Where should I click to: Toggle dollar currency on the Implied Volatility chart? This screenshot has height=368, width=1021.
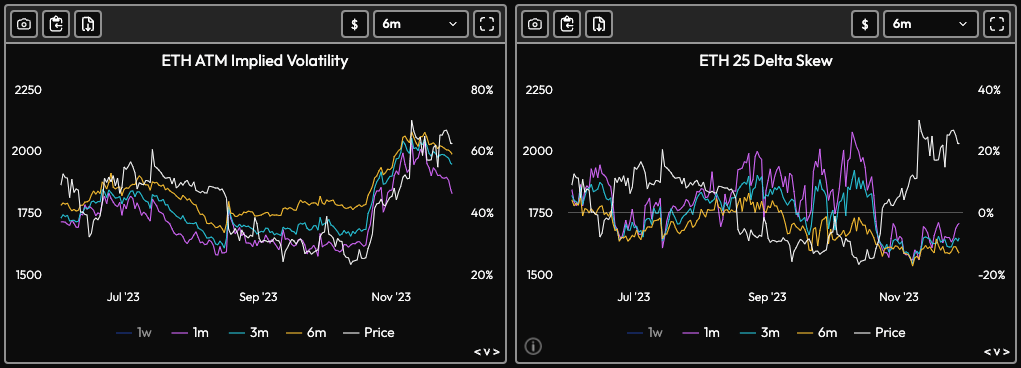[x=355, y=24]
